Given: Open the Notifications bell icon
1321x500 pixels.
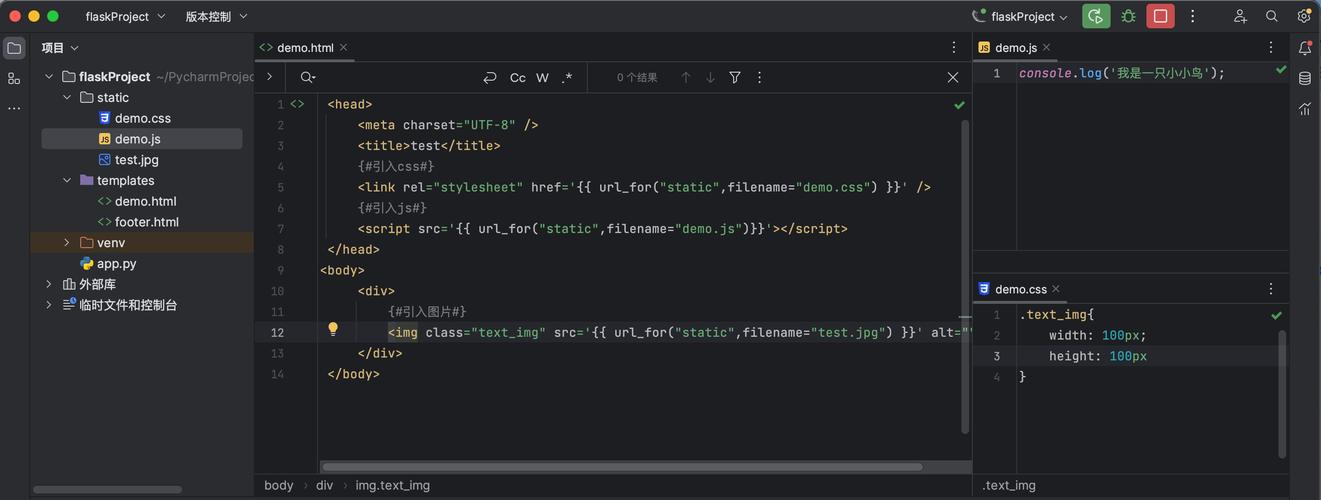Looking at the screenshot, I should click(1305, 48).
